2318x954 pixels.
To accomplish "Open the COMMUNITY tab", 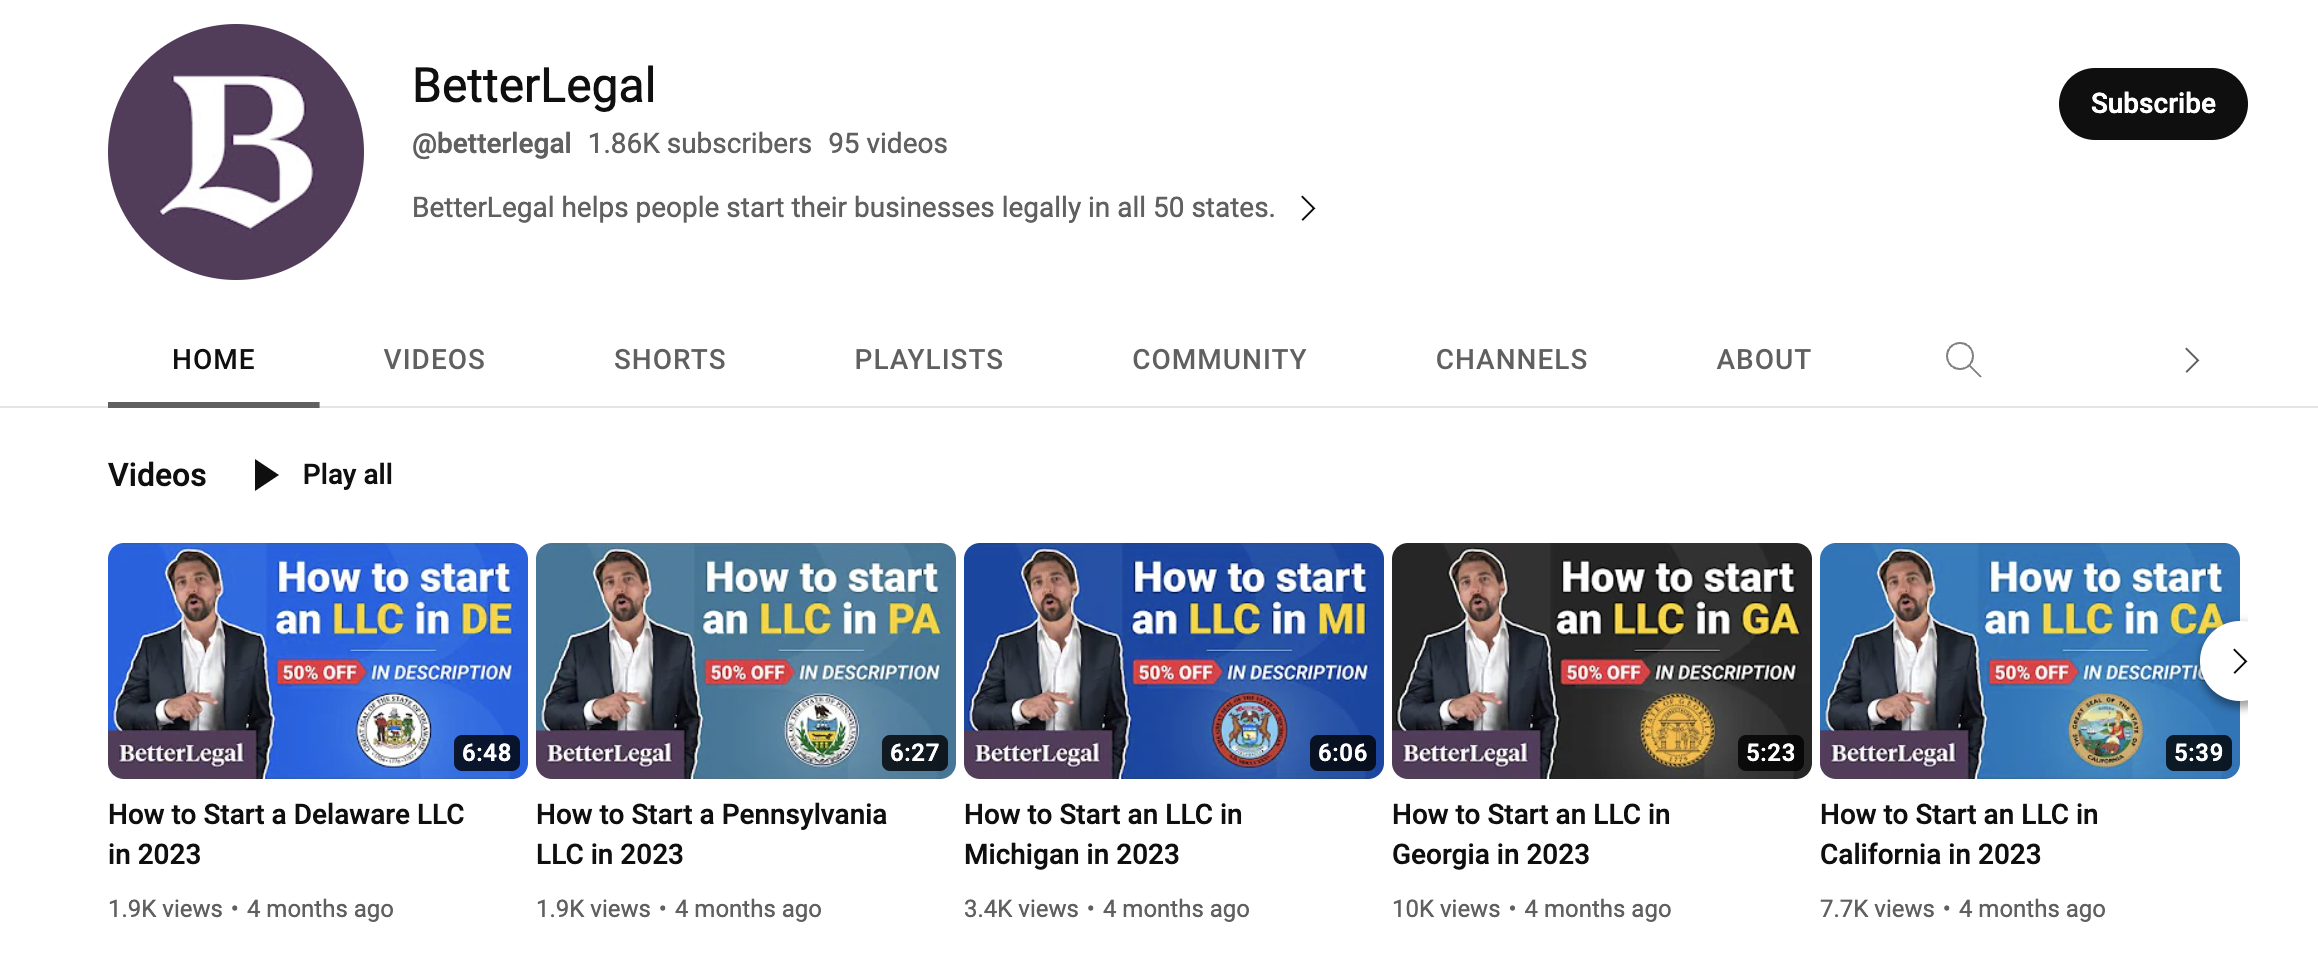I will pyautogui.click(x=1220, y=360).
